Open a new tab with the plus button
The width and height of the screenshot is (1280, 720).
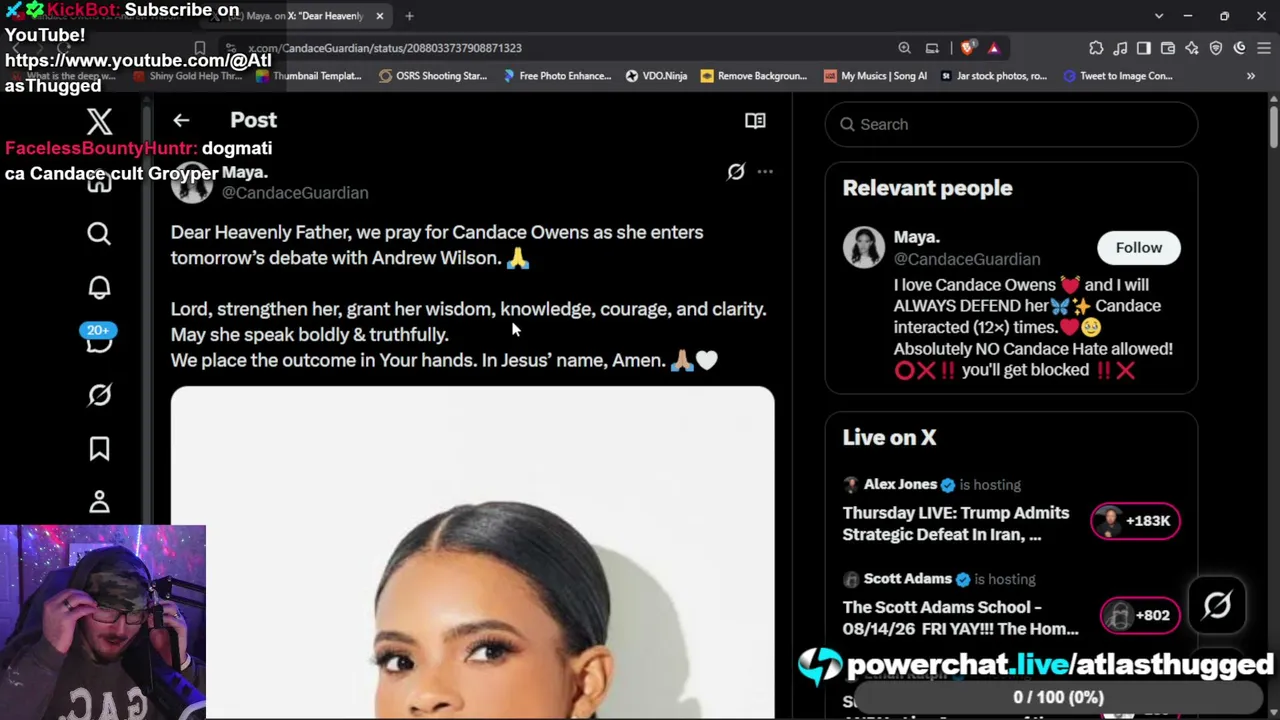tap(409, 16)
